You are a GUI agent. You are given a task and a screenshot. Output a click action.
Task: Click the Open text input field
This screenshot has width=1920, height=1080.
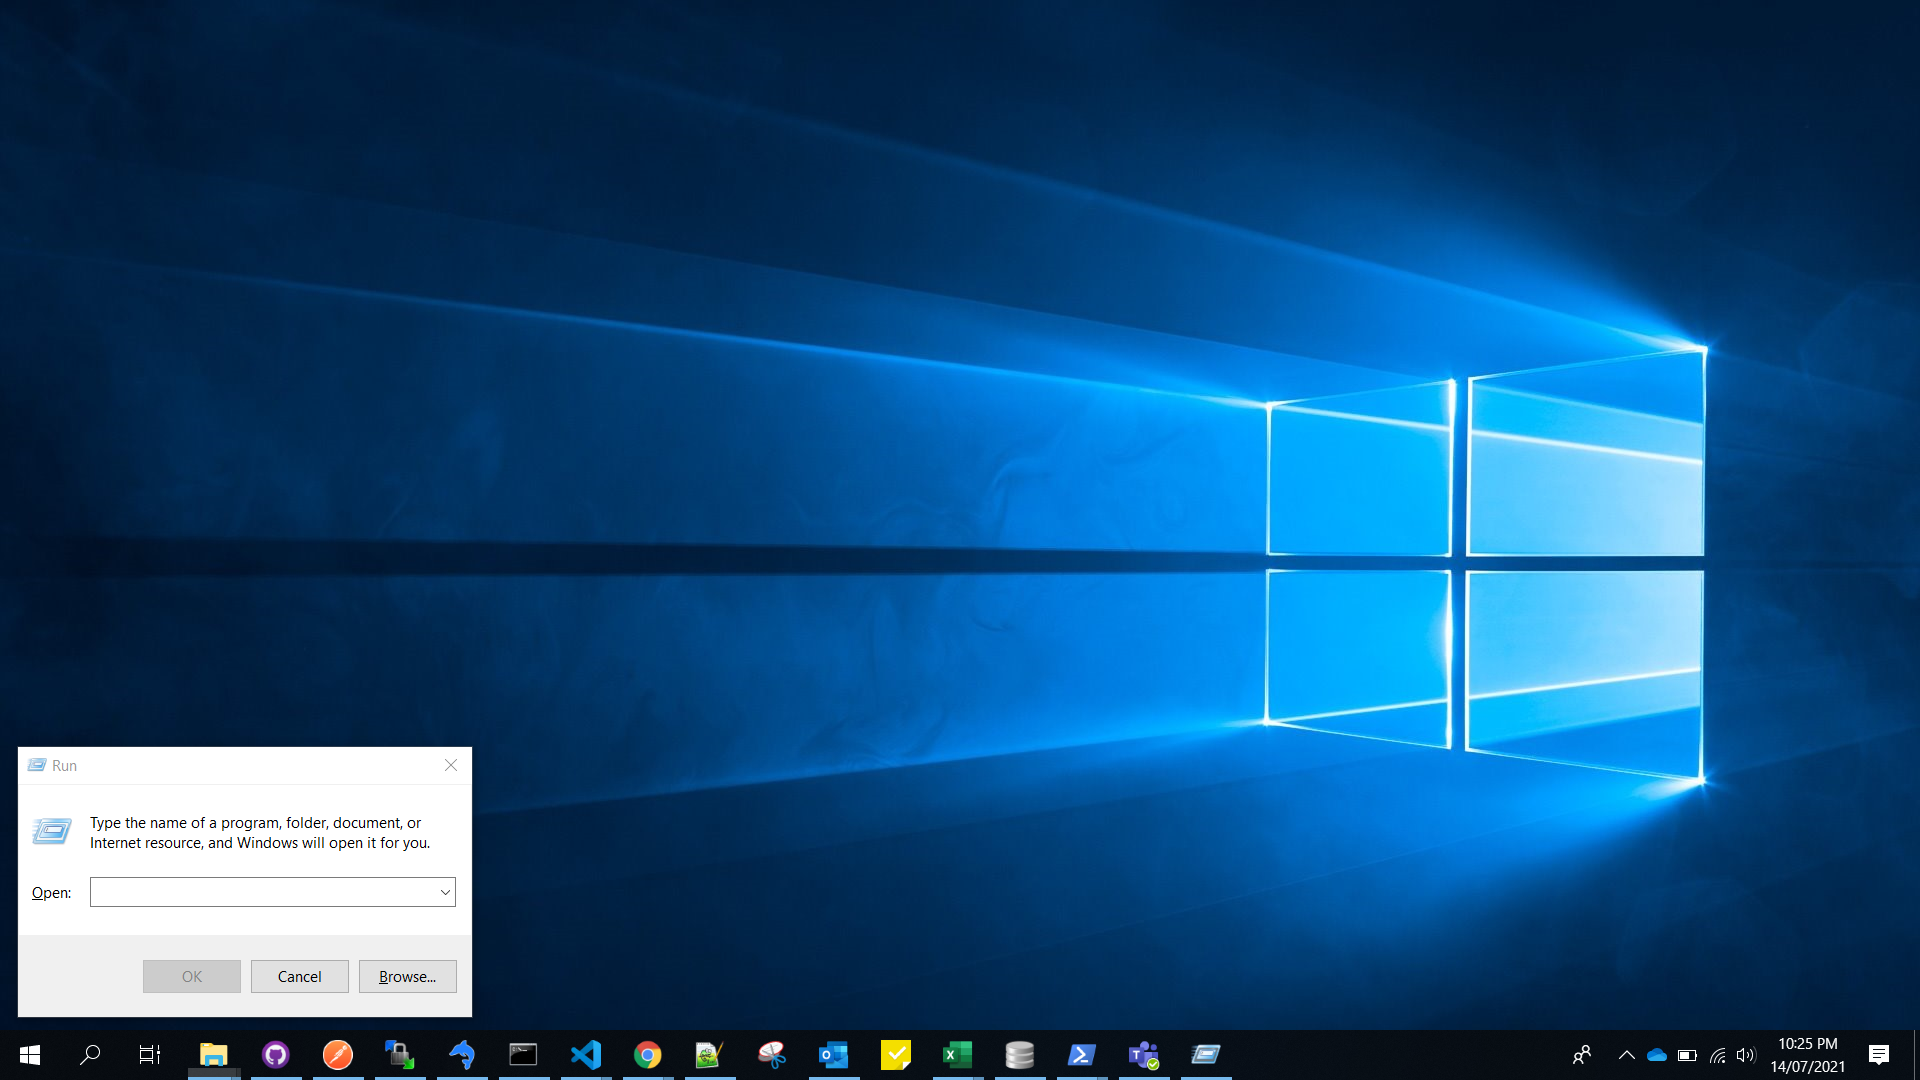pos(262,892)
